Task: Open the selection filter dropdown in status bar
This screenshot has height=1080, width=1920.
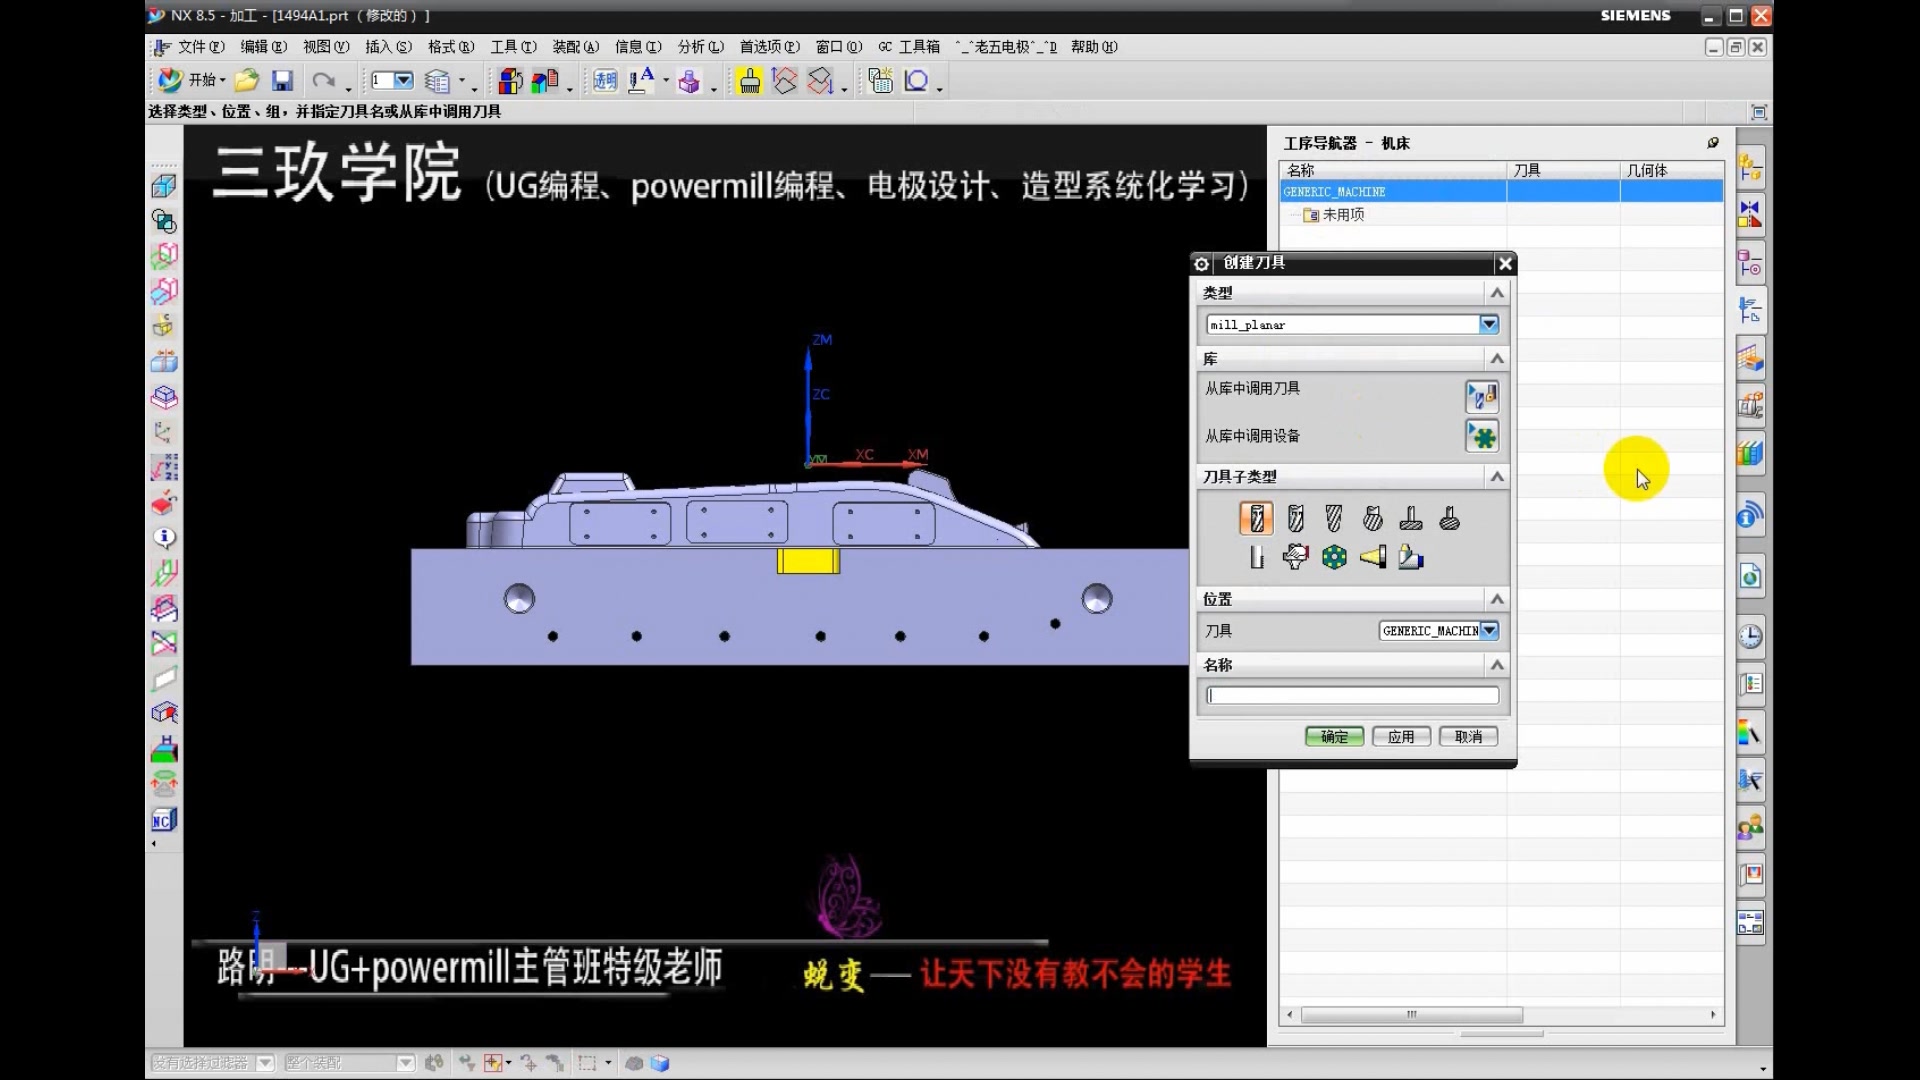Action: [263, 1063]
